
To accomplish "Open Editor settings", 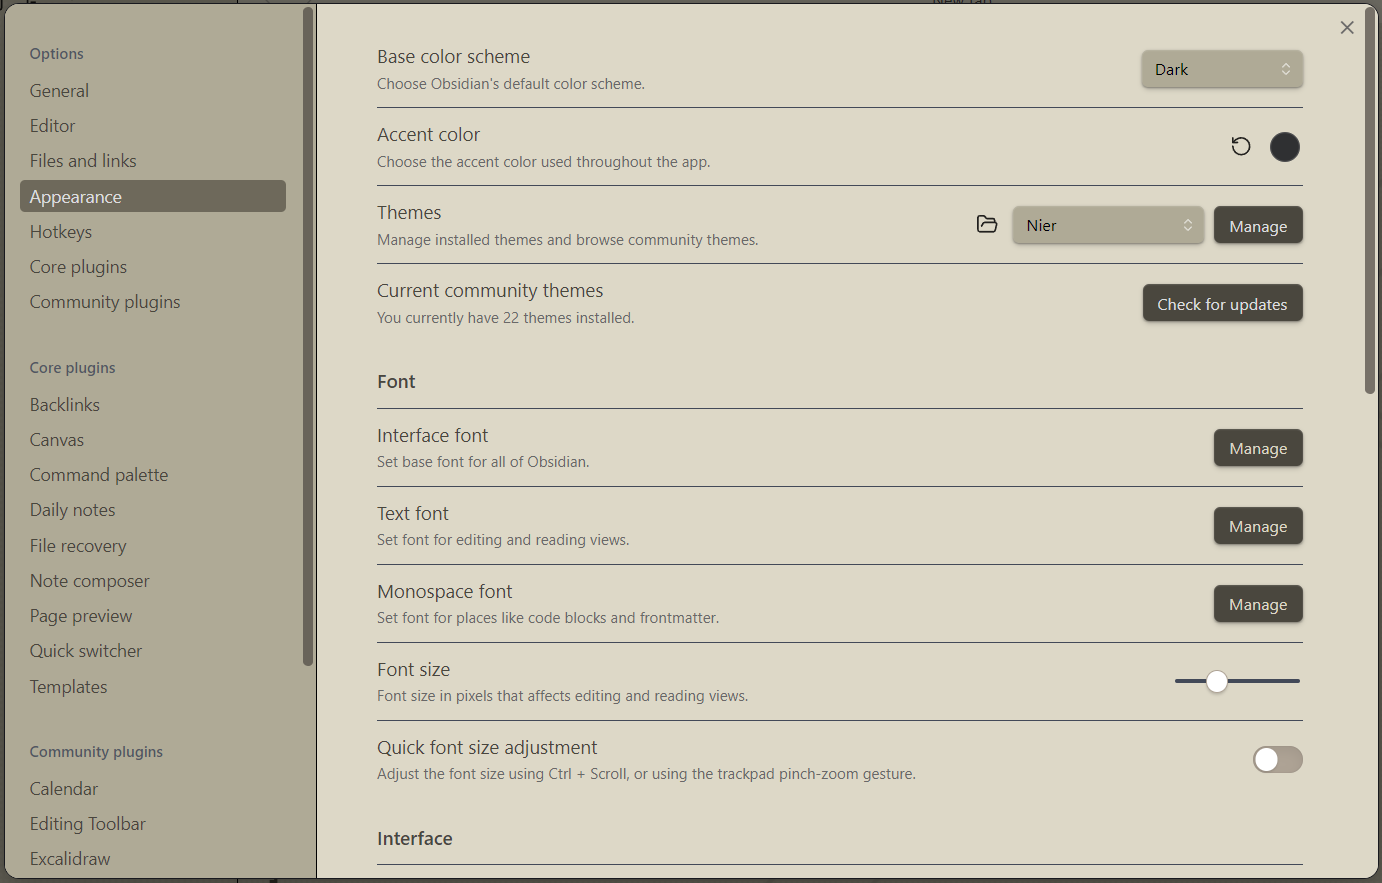I will 153,126.
